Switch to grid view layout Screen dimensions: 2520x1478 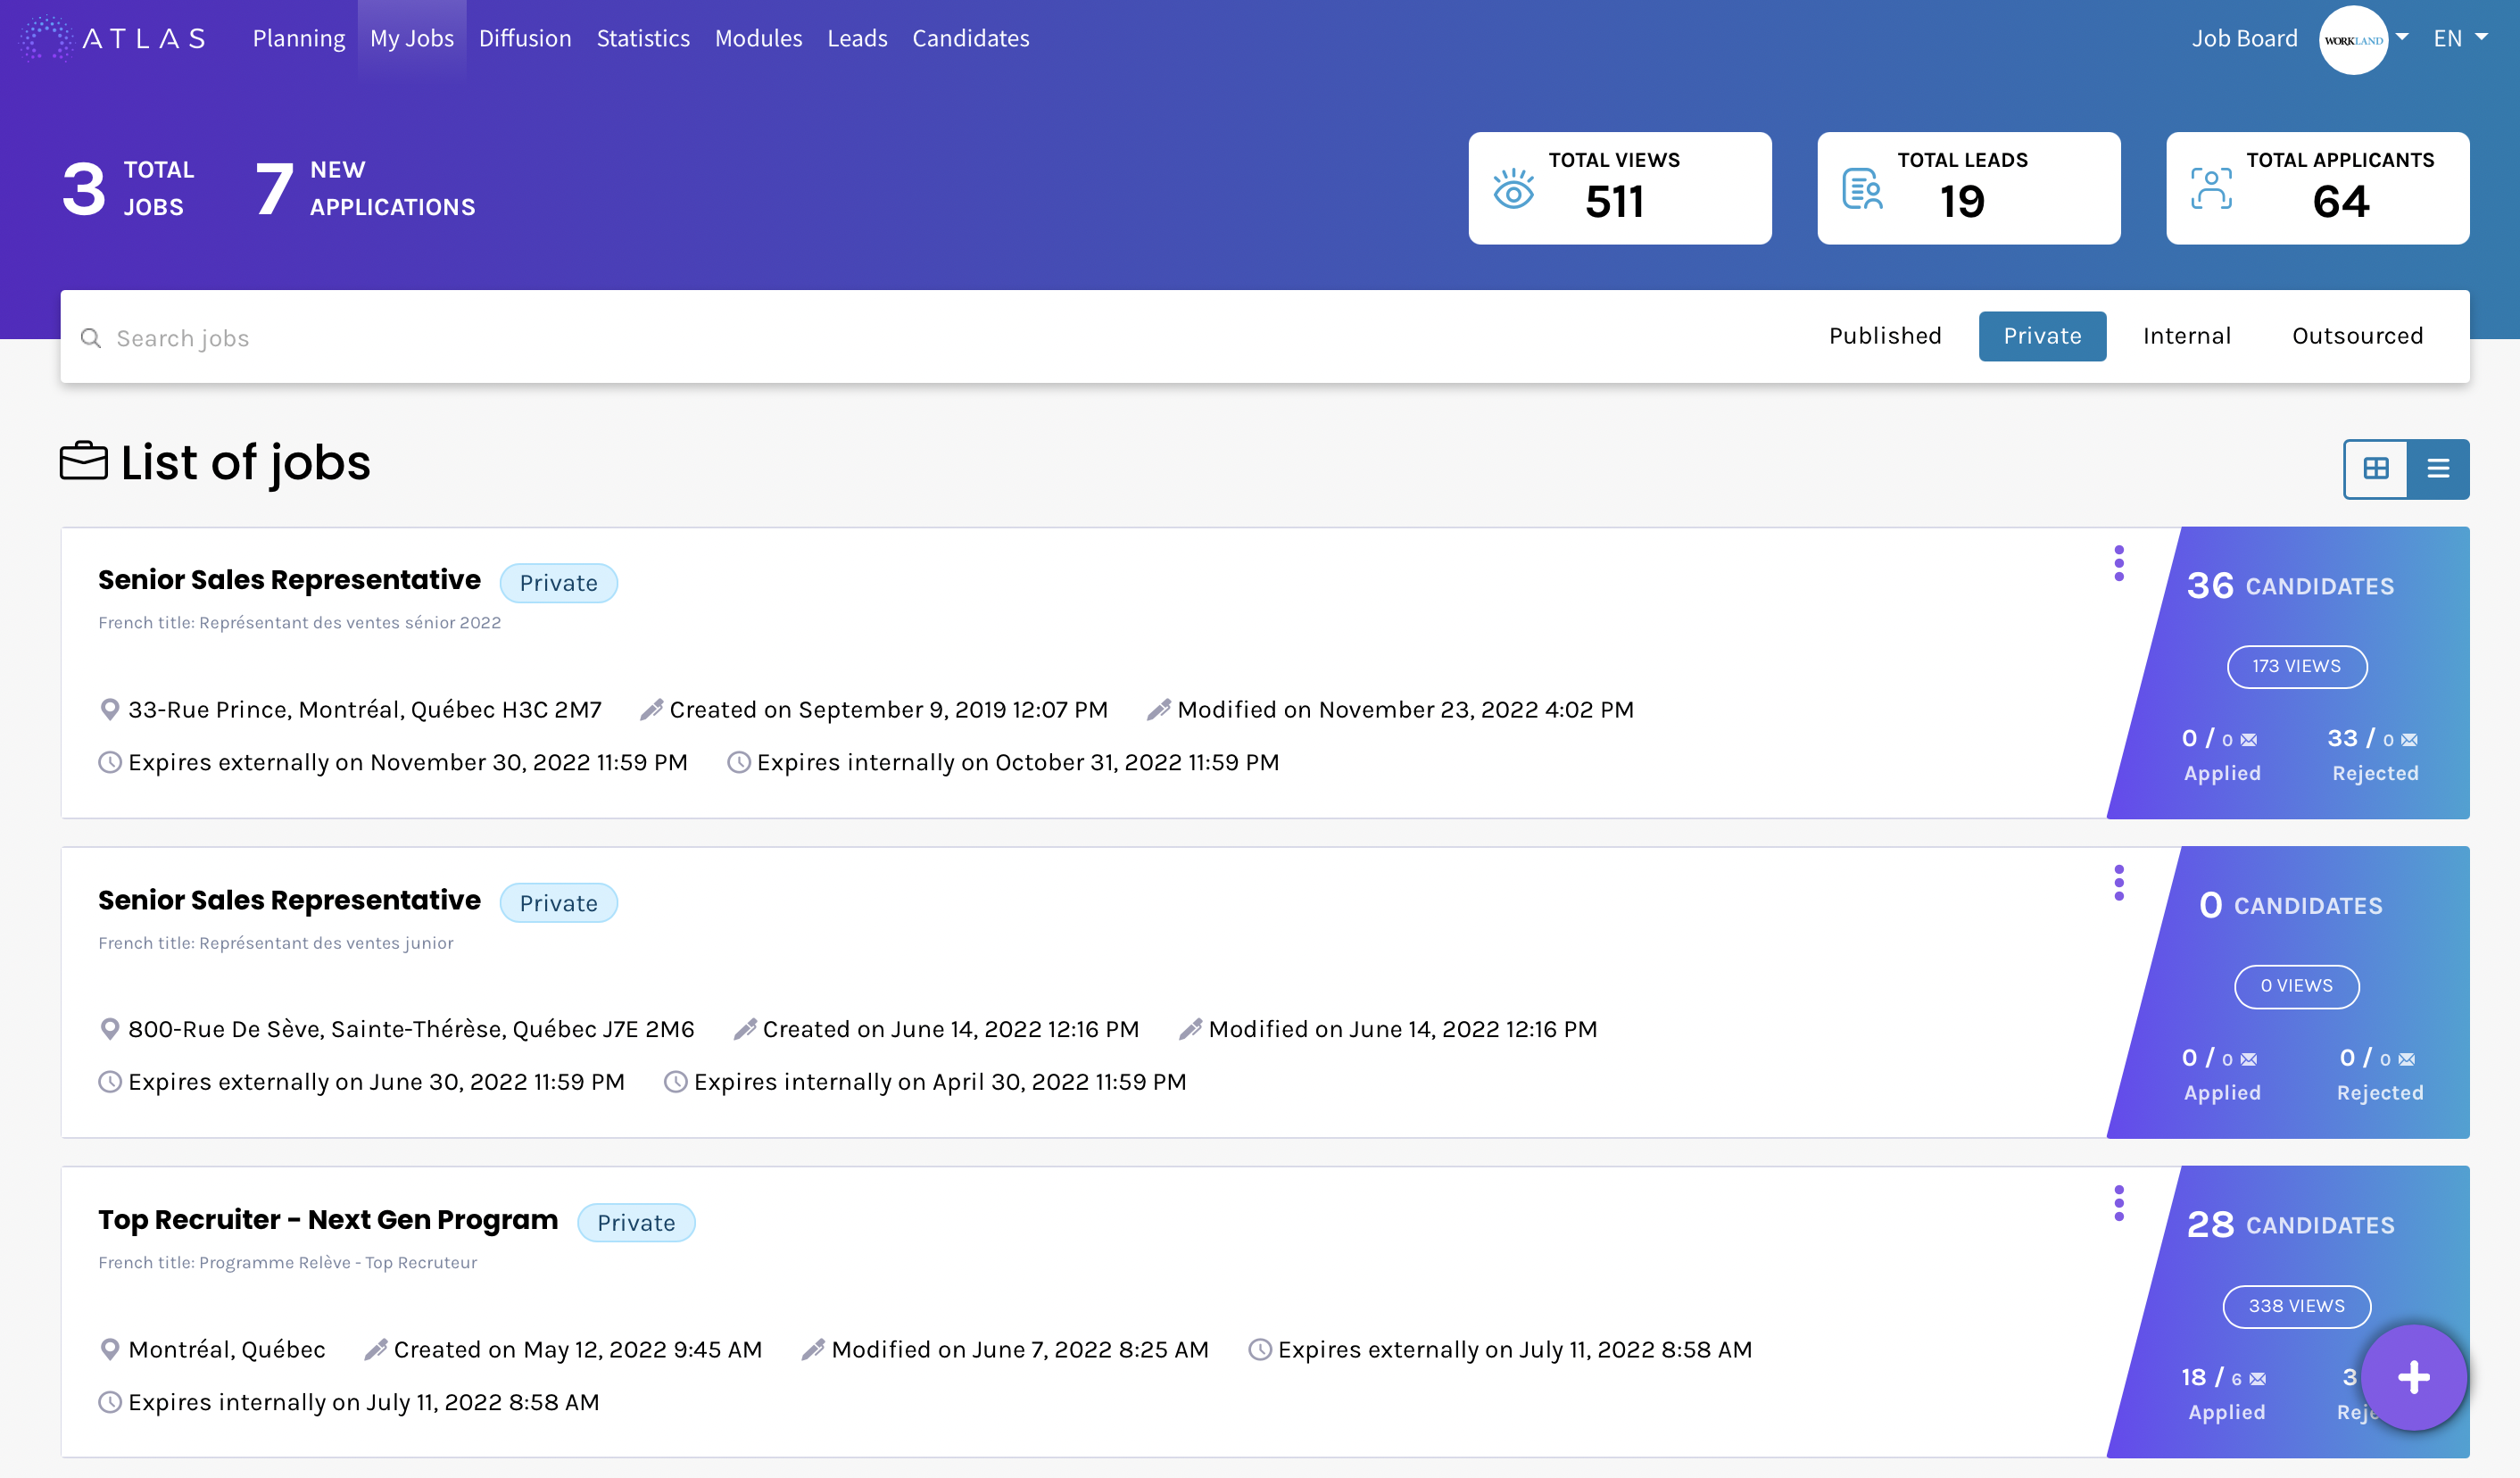coord(2375,468)
